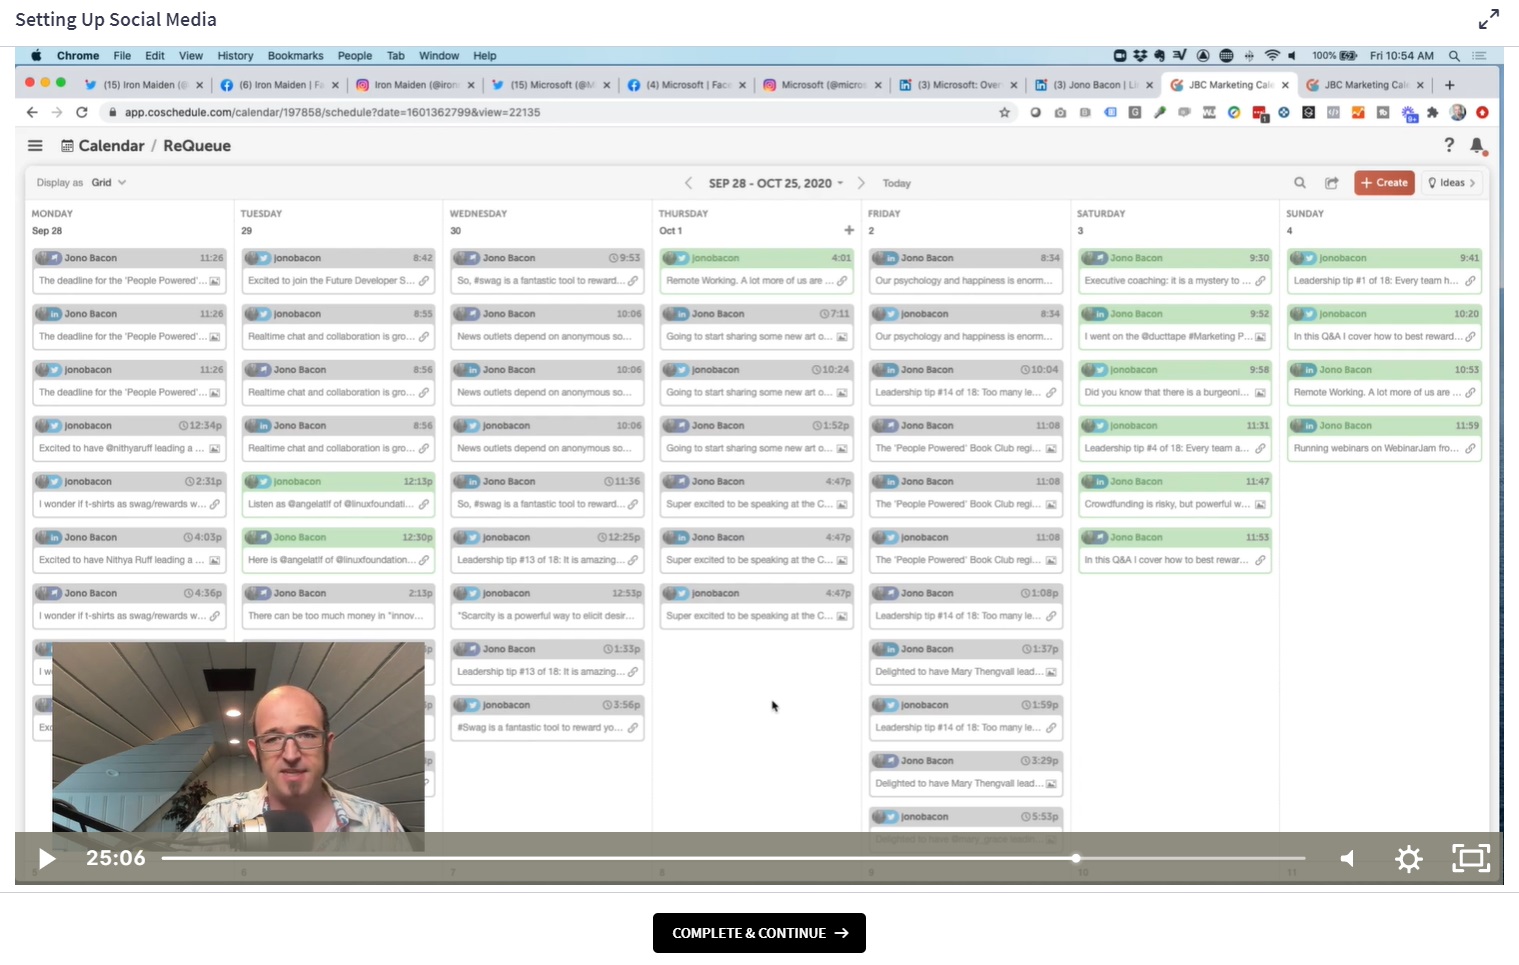This screenshot has width=1519, height=965.
Task: Open notifications bell
Action: (x=1477, y=146)
